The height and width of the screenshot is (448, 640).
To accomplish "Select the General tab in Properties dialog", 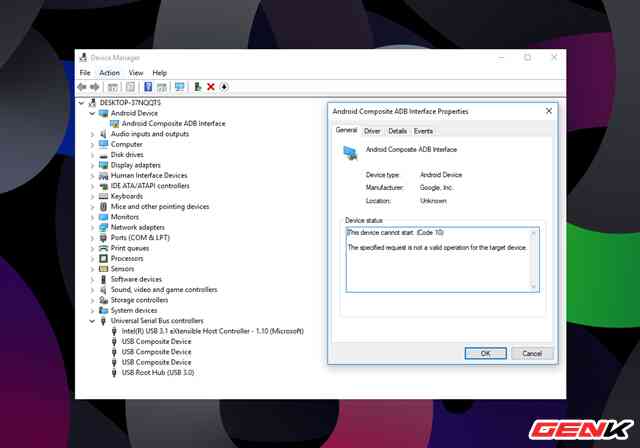I will pos(346,130).
